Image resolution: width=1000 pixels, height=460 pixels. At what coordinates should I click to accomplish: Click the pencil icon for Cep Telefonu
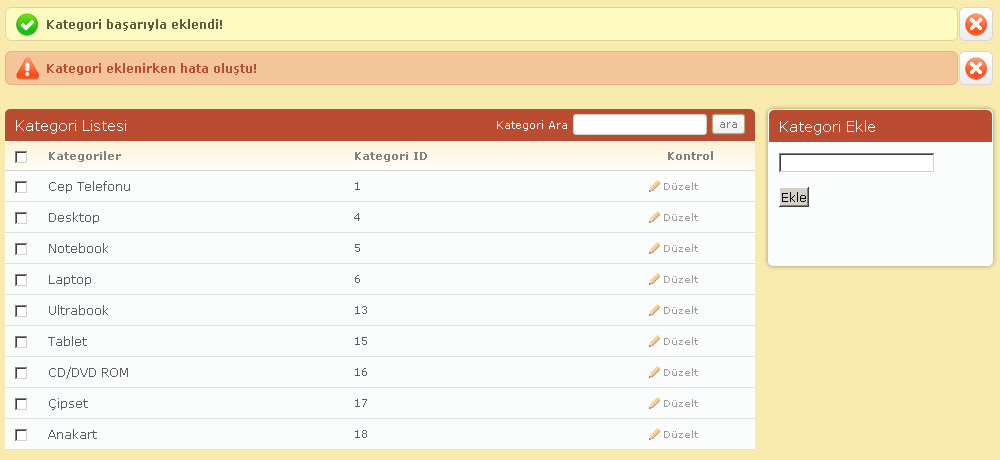654,186
